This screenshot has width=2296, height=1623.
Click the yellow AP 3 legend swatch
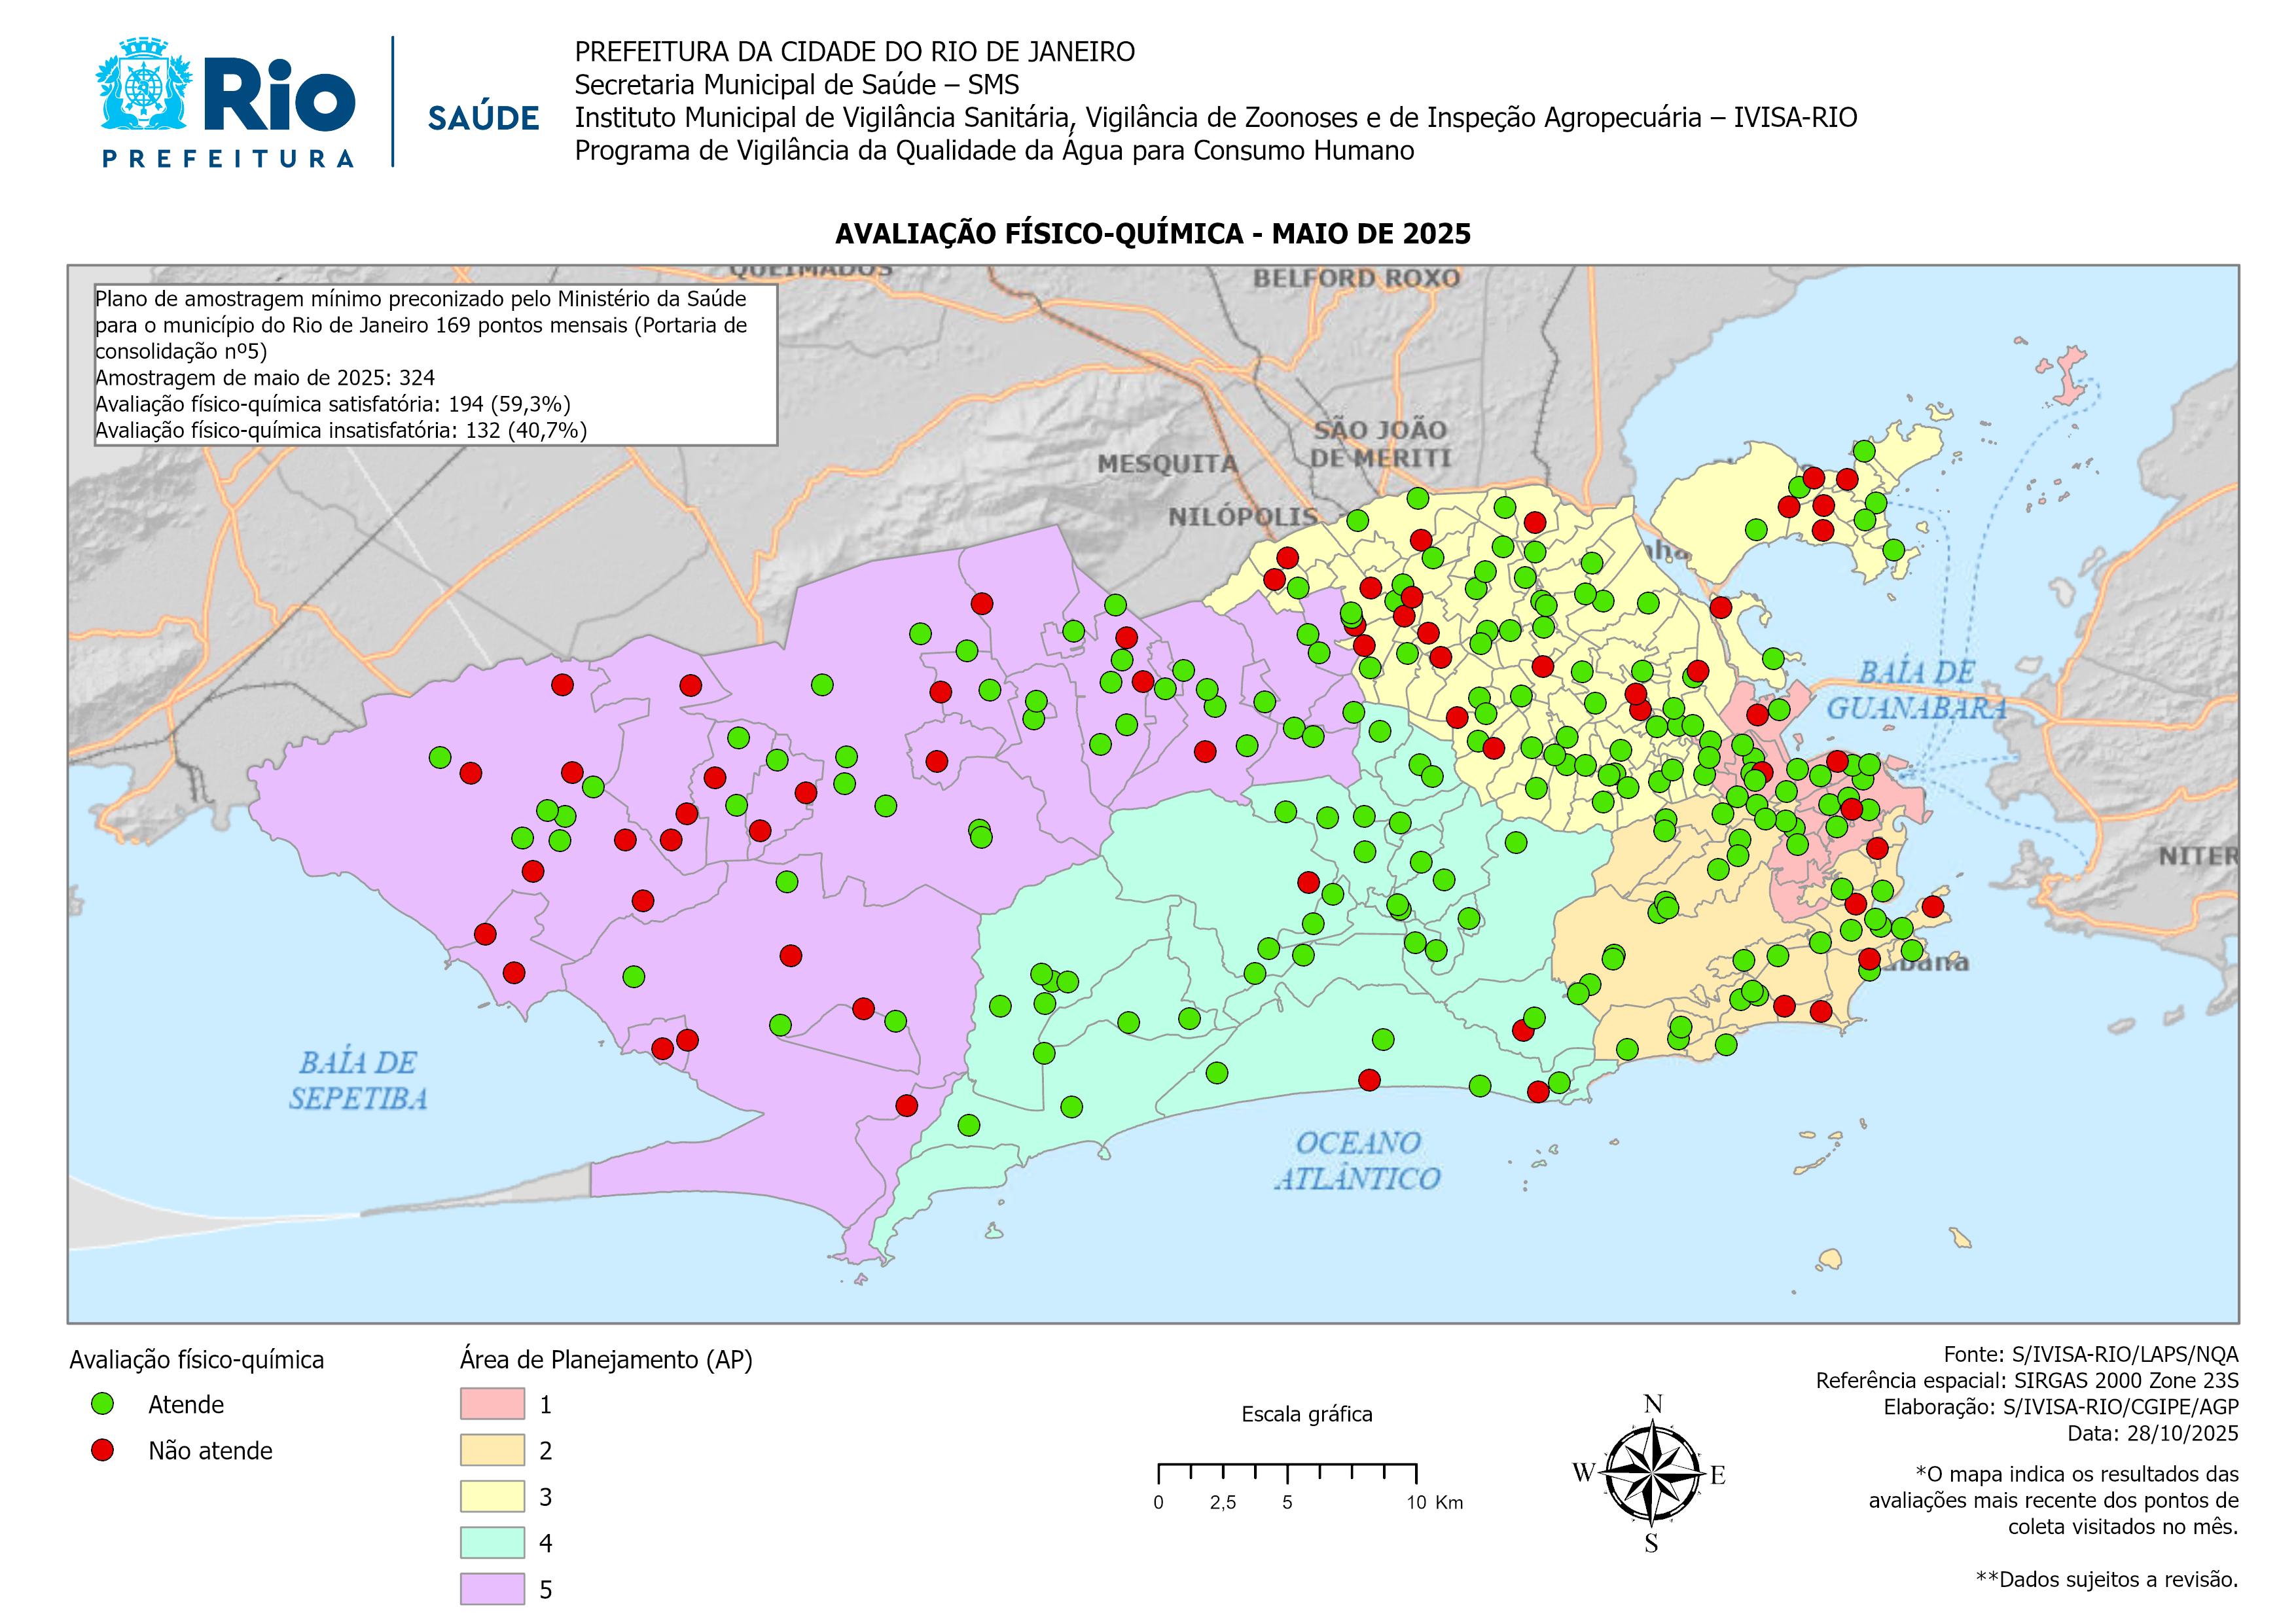(x=492, y=1497)
